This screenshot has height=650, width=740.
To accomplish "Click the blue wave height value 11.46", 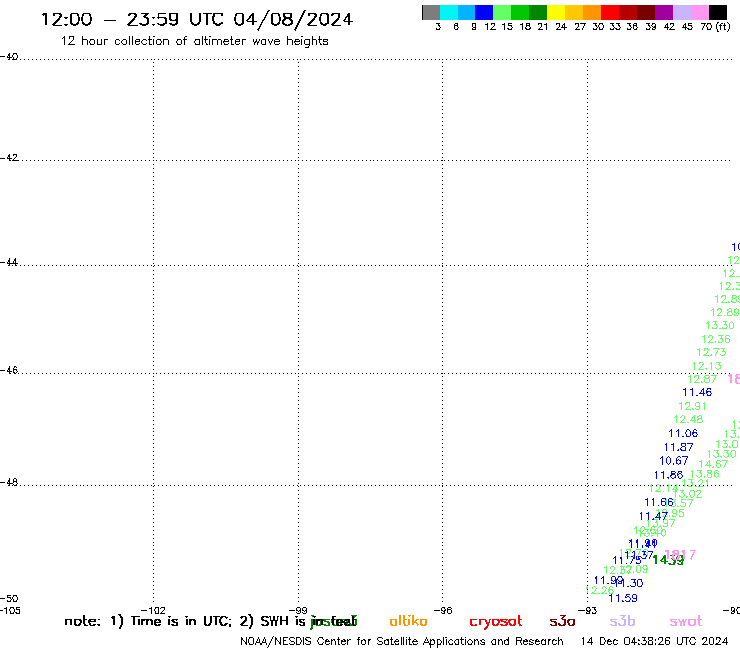I will coord(697,392).
